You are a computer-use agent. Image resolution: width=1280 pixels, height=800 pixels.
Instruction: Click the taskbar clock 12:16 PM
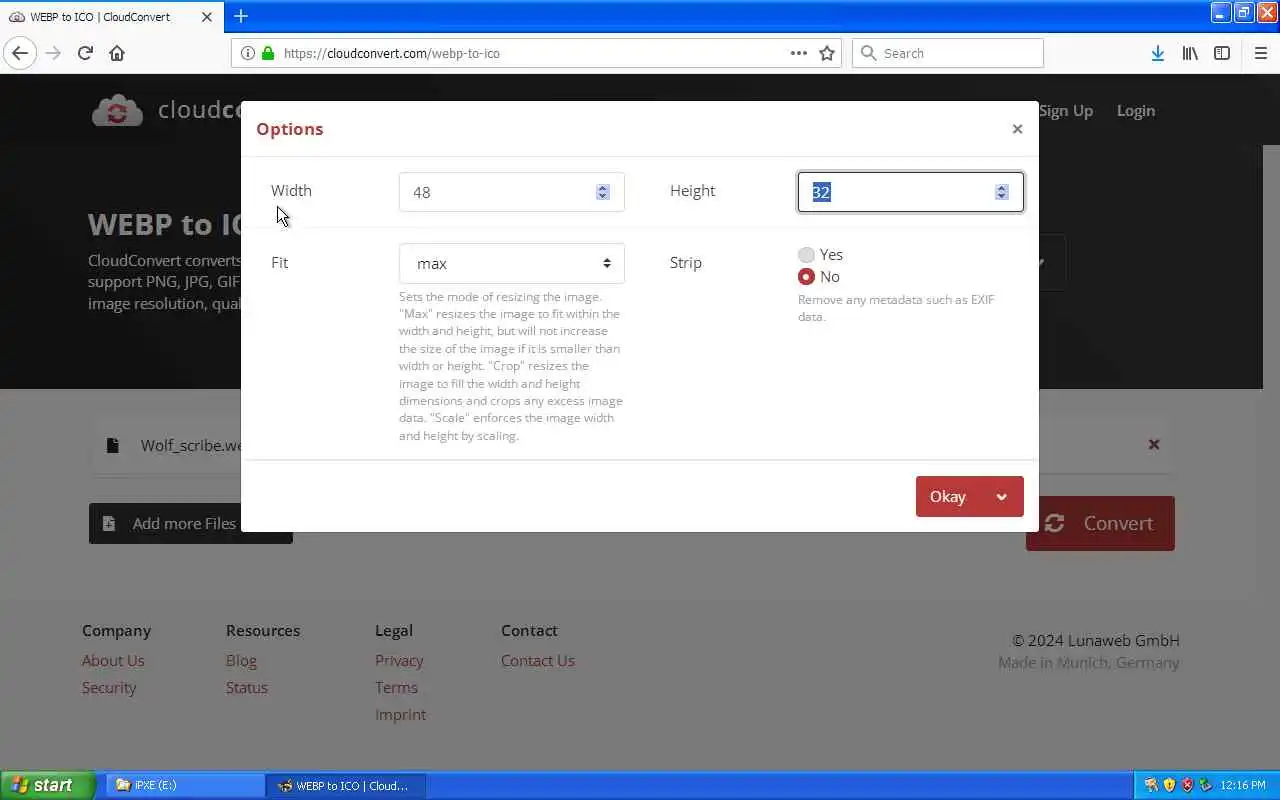coord(1243,785)
